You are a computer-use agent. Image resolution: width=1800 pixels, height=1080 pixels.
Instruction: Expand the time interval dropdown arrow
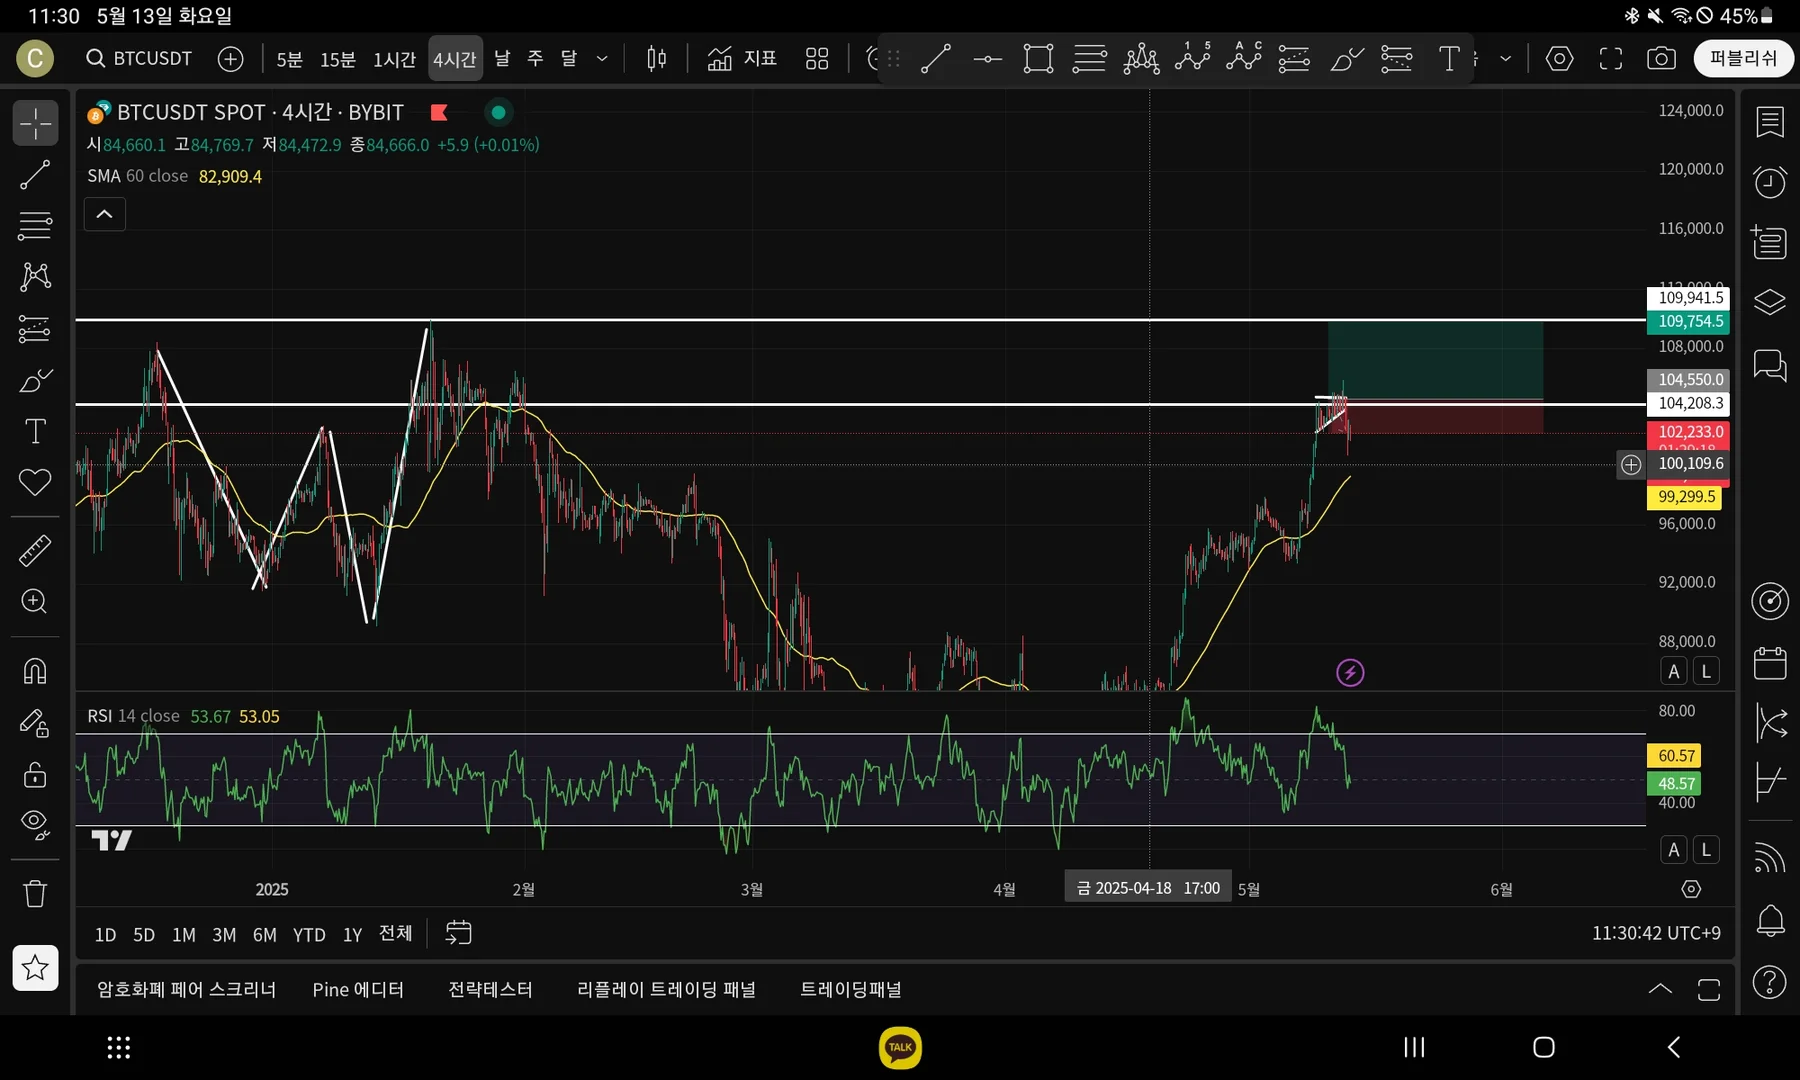[x=602, y=59]
